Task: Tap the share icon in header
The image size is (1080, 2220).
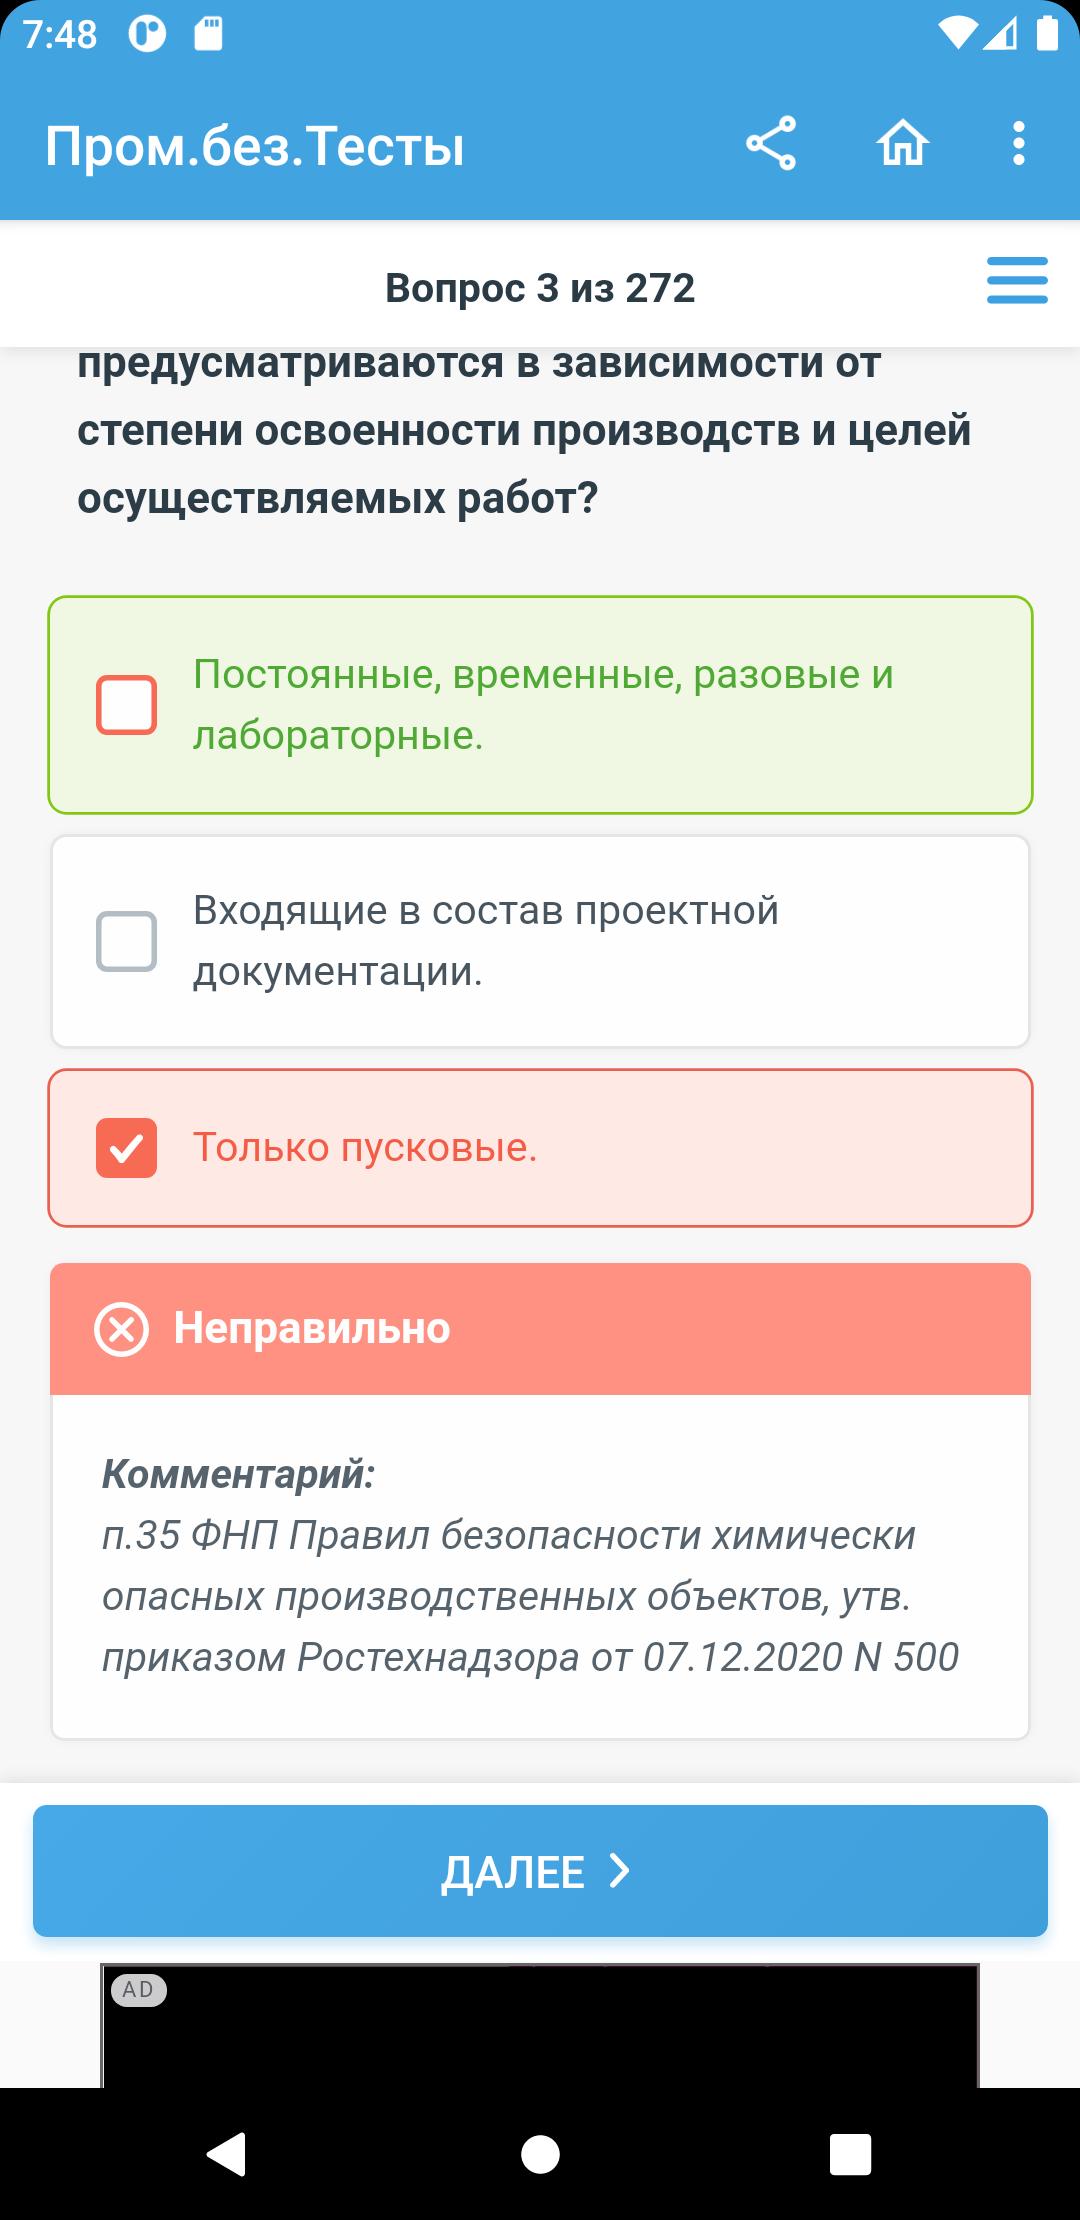Action: [x=771, y=144]
